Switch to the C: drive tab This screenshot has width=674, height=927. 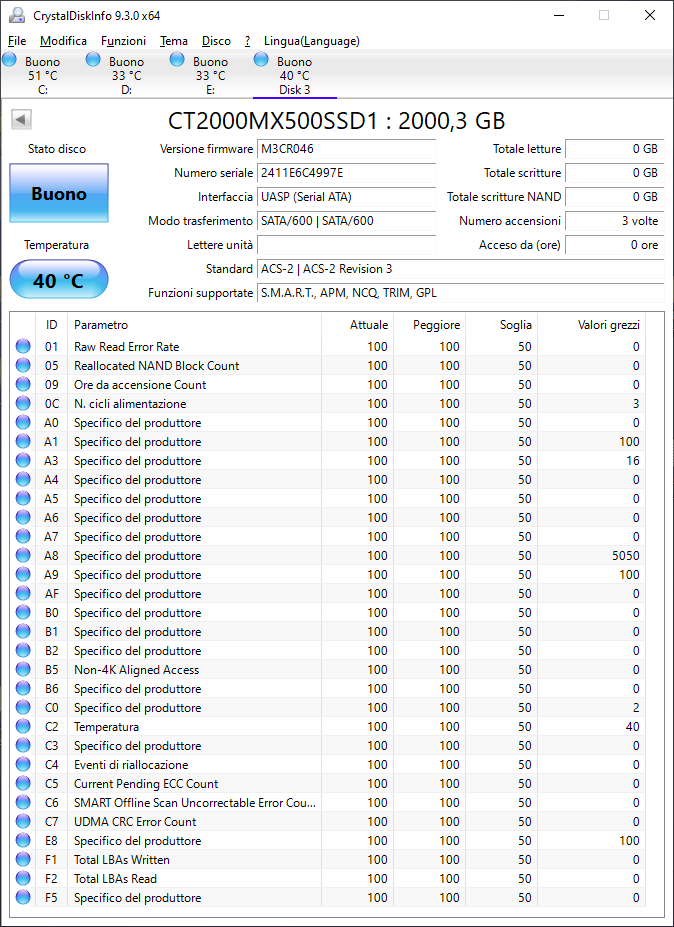coord(43,75)
